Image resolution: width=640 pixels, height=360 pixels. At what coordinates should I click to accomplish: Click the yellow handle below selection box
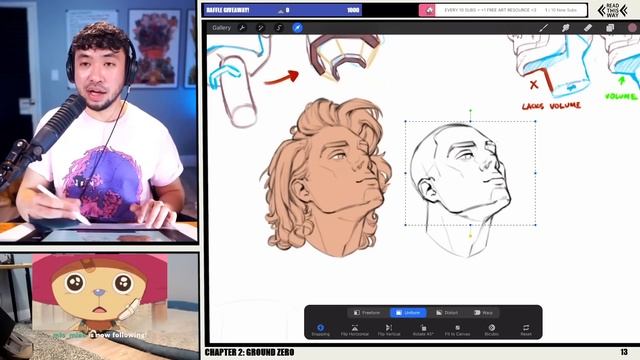pyautogui.click(x=470, y=236)
